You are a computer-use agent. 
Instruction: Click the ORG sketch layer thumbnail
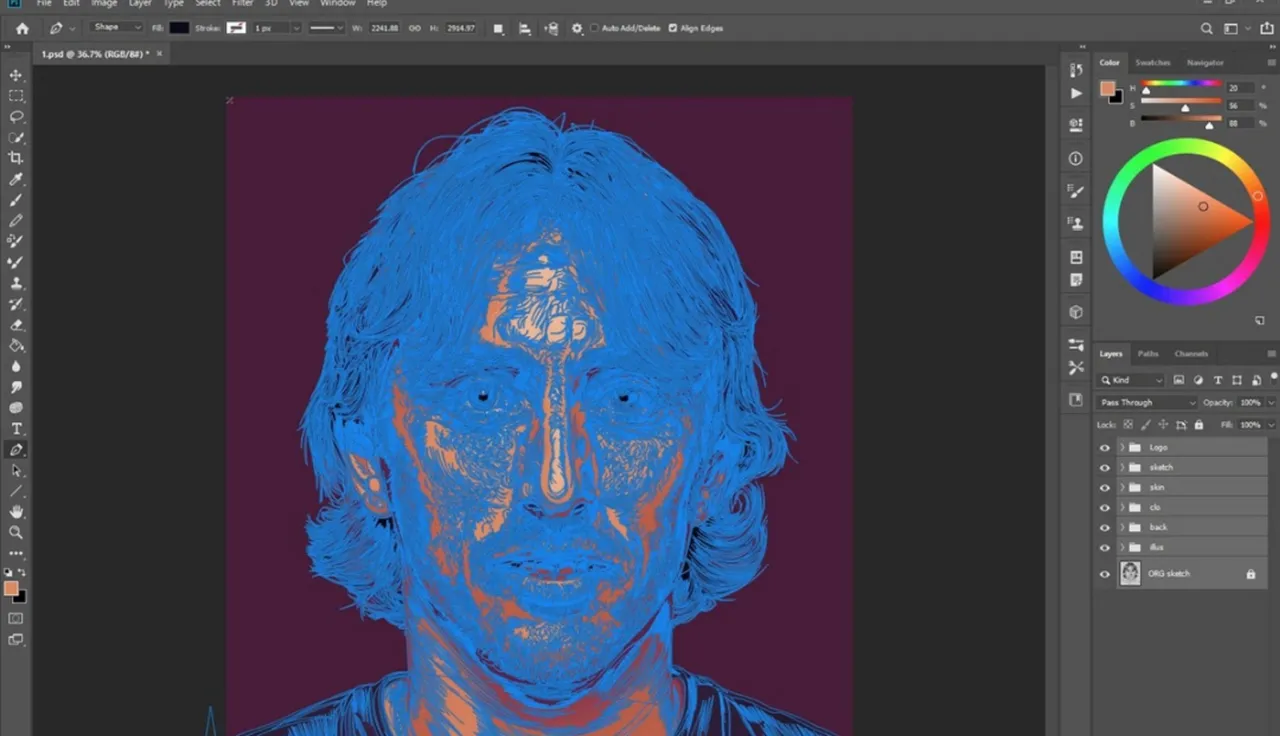coord(1130,574)
